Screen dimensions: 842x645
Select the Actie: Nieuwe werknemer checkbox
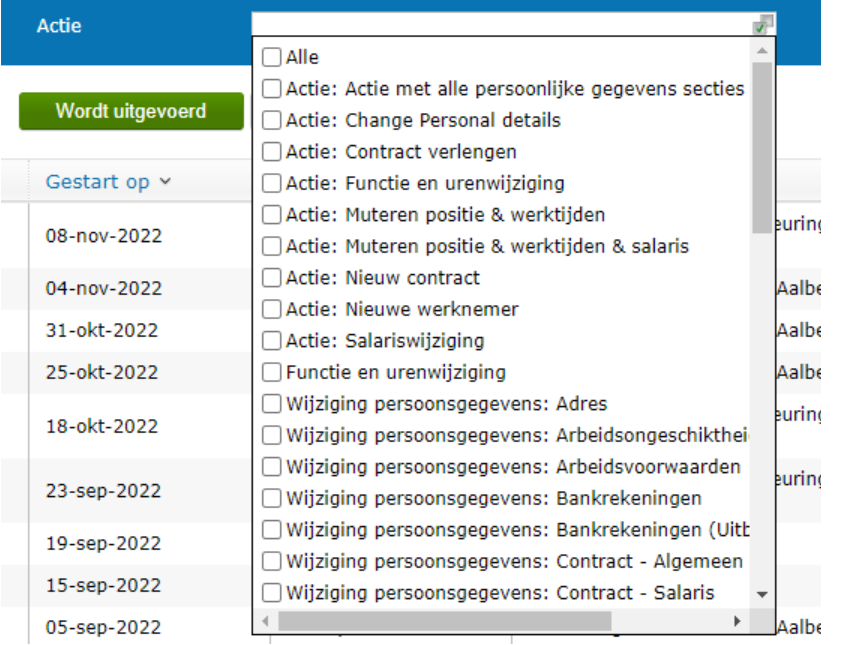pos(270,308)
